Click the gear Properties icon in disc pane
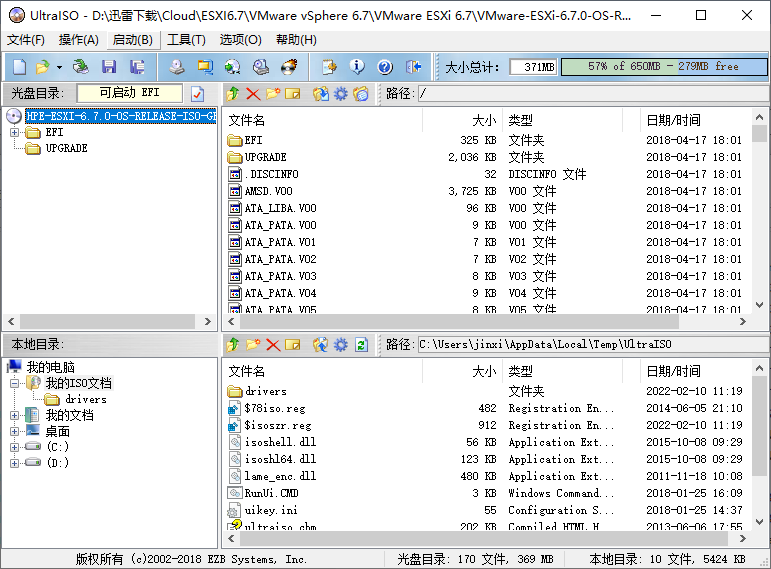 (340, 93)
